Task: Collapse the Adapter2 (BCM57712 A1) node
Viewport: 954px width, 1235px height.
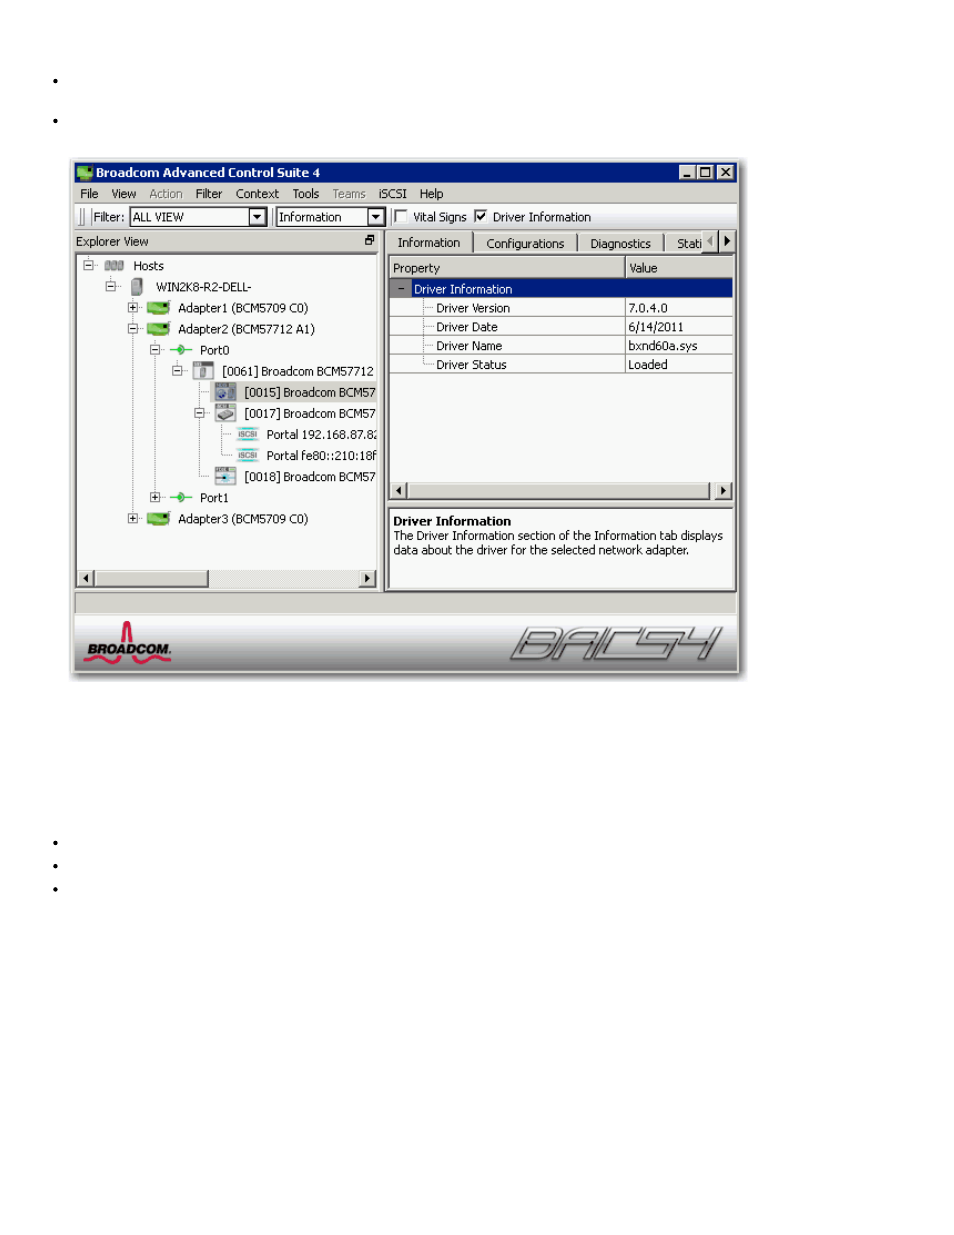Action: 132,328
